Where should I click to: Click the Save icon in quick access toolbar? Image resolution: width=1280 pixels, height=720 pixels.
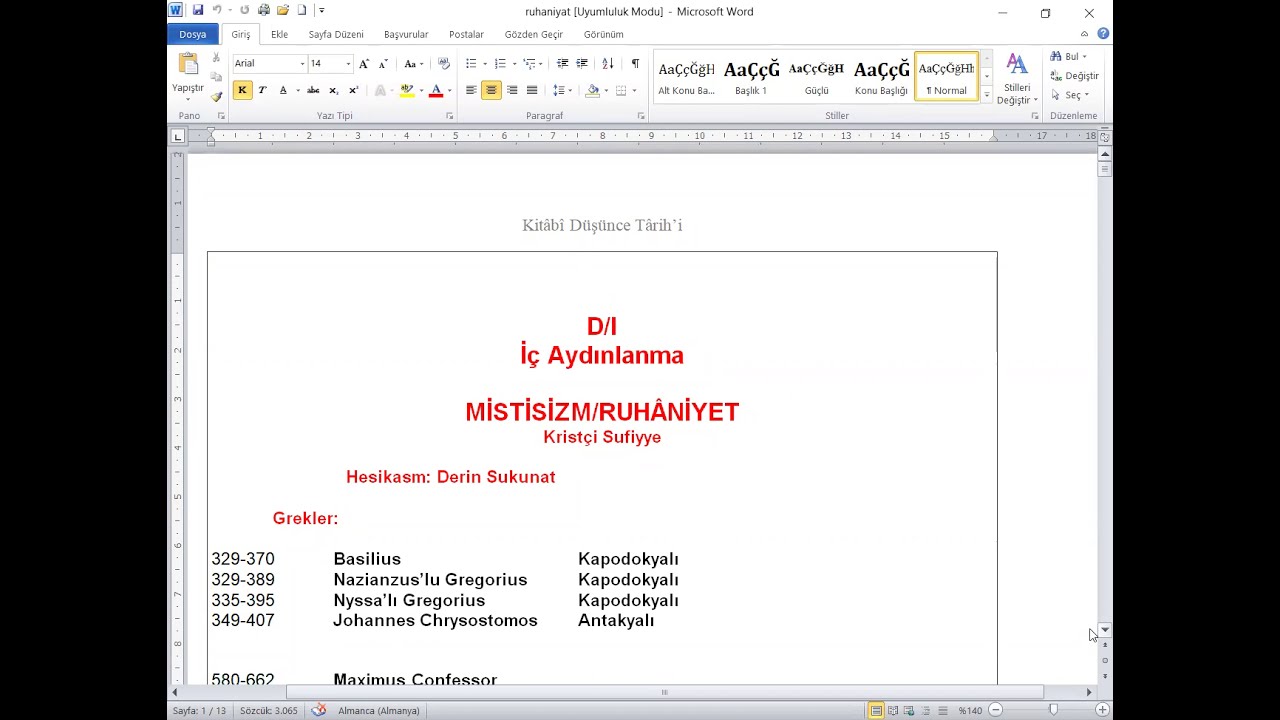click(198, 10)
